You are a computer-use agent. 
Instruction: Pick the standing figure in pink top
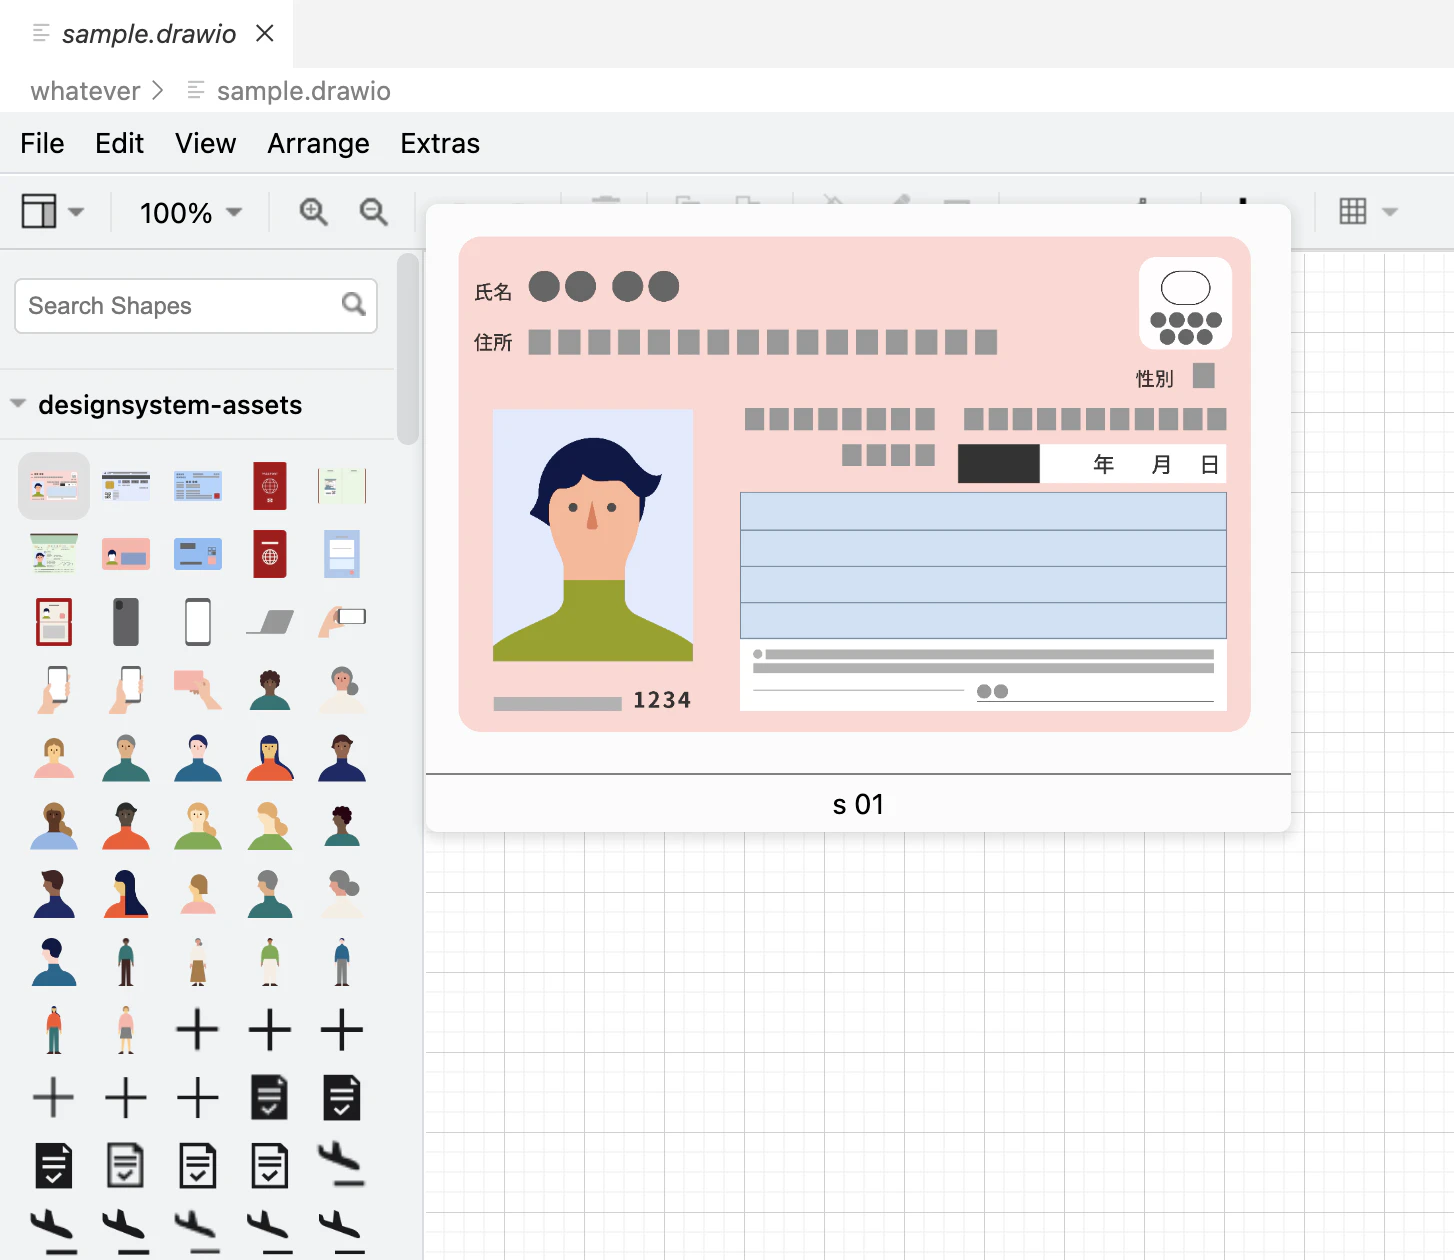pyautogui.click(x=126, y=1030)
